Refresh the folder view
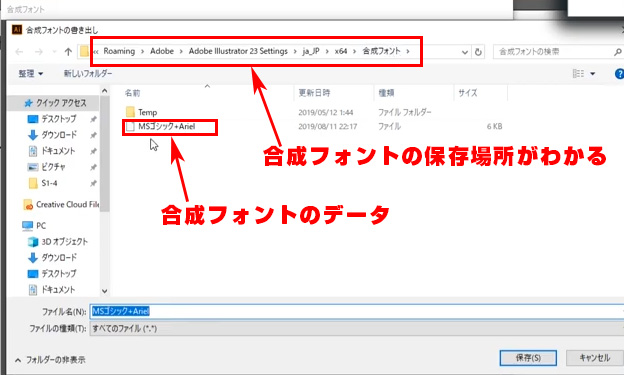Viewport: 624px width, 375px height. [478, 52]
